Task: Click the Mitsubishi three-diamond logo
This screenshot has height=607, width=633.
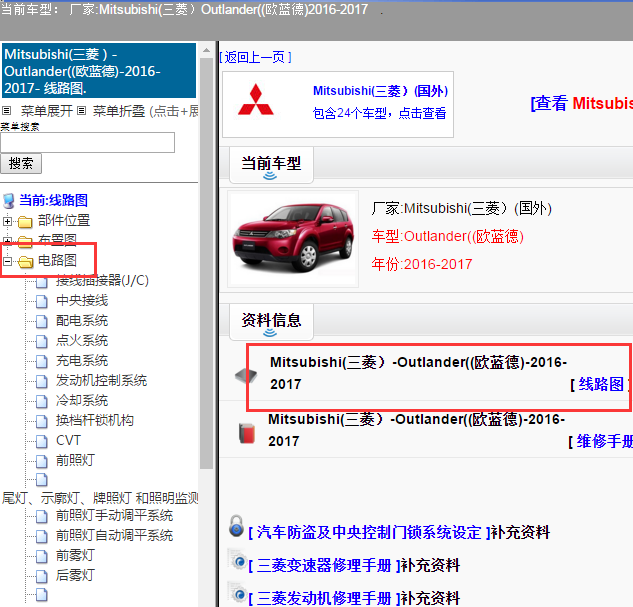Action: pos(256,99)
